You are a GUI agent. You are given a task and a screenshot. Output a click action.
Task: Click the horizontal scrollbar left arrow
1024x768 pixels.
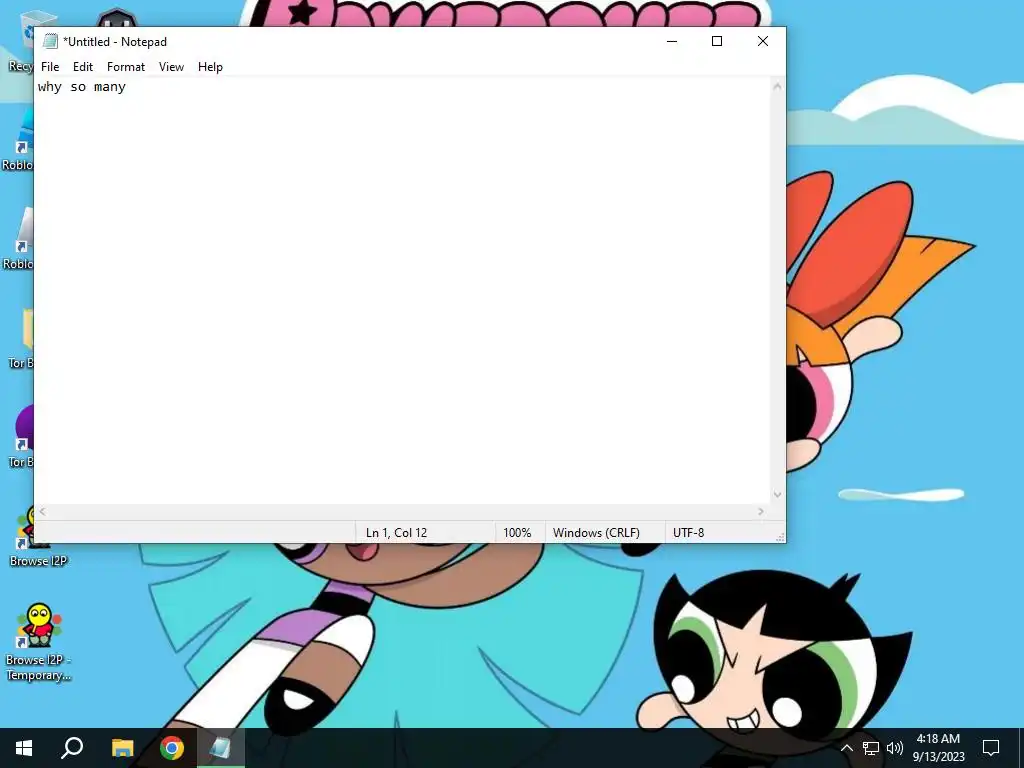pos(42,512)
